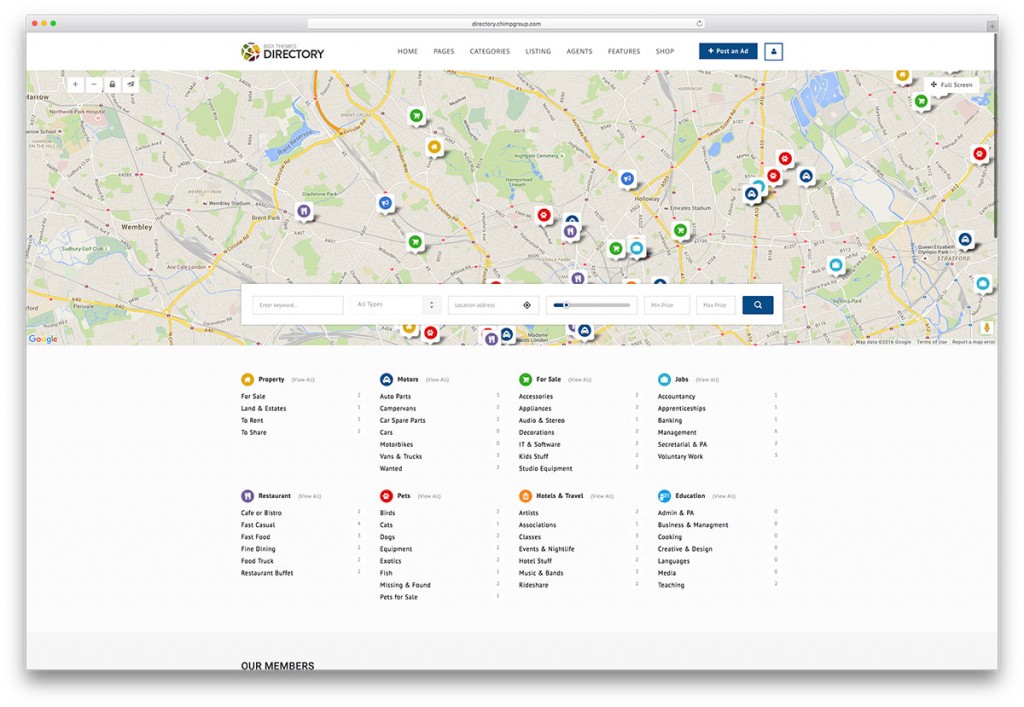Viewport: 1024px width, 707px height.
Task: Open the PAGES menu
Action: [443, 51]
